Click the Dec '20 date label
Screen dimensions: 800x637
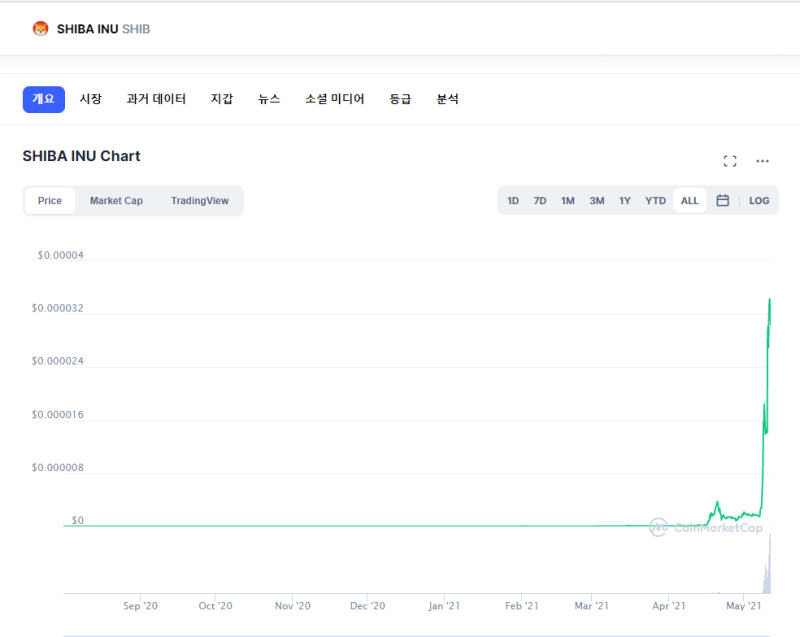[367, 606]
